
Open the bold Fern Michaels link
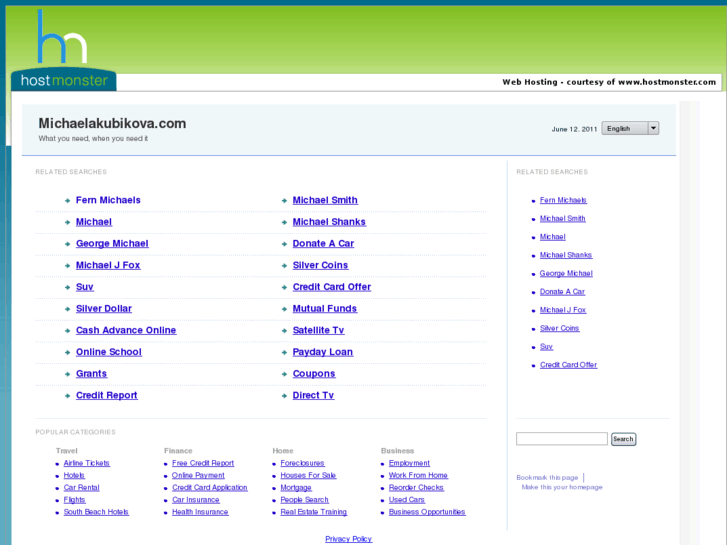point(108,200)
